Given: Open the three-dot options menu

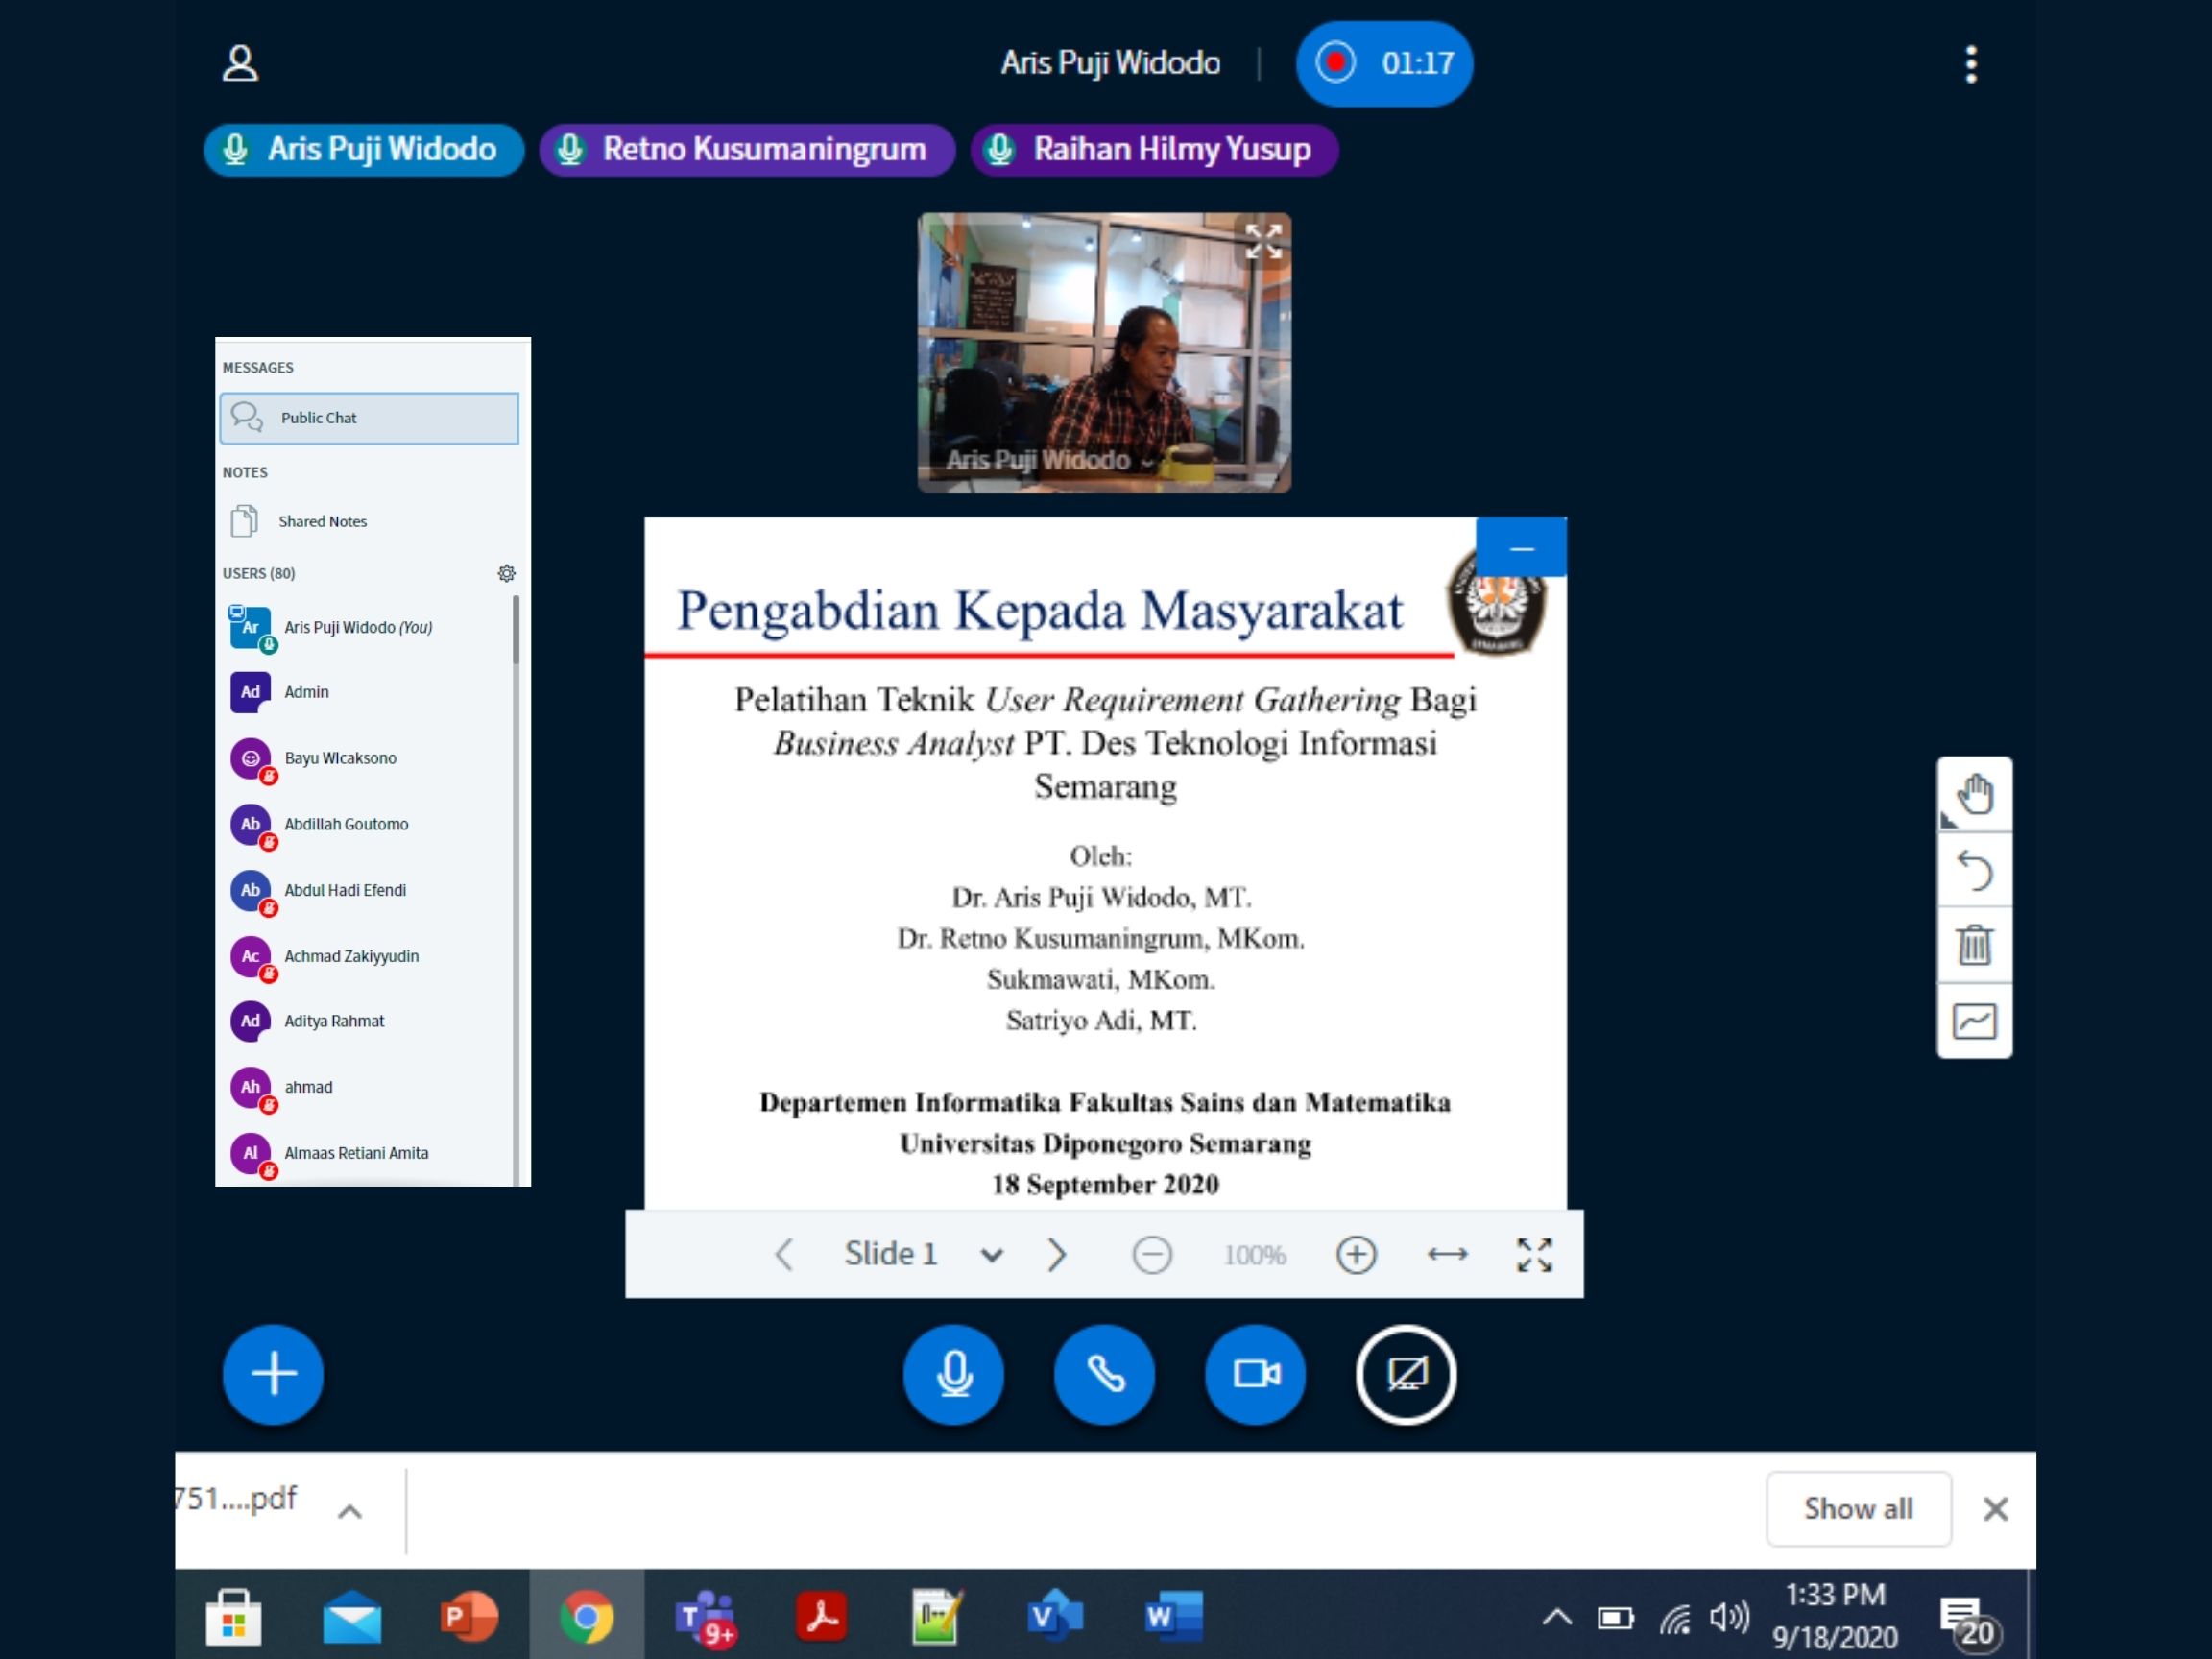Looking at the screenshot, I should [x=1971, y=64].
